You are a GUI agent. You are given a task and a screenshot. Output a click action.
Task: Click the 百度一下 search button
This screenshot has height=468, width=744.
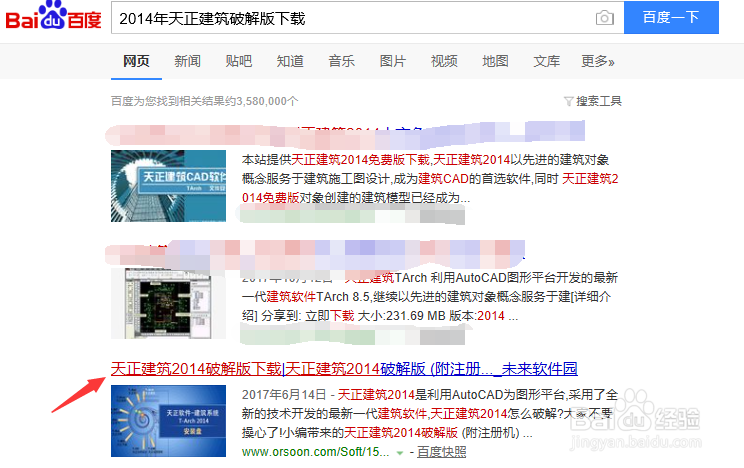(671, 18)
